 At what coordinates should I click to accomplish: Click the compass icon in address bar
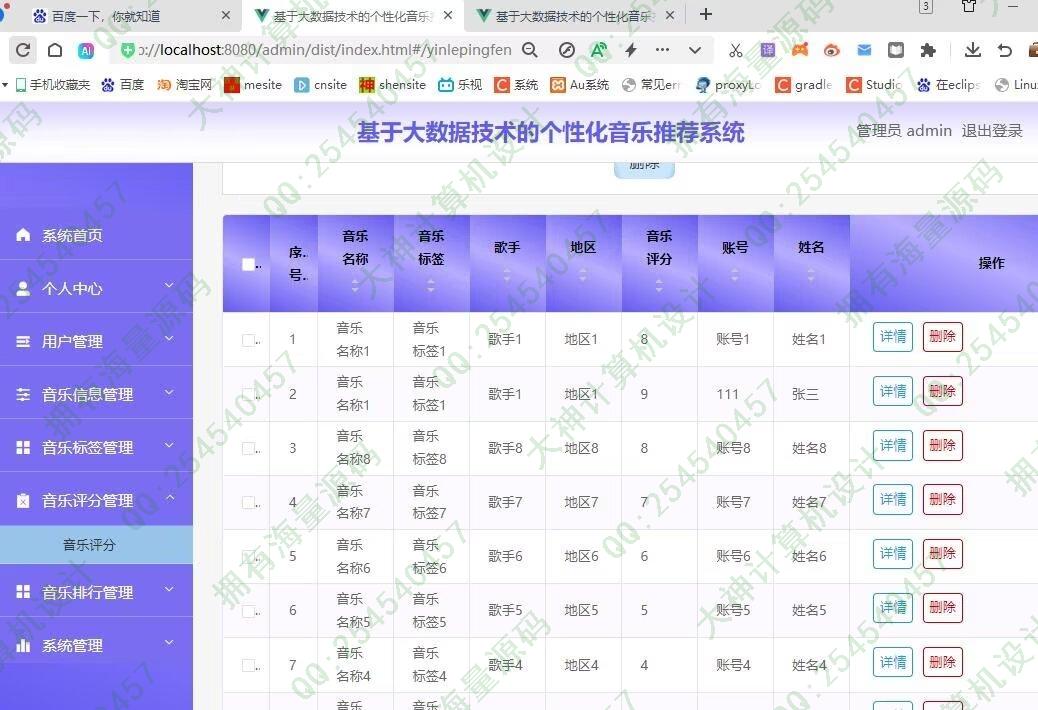pos(567,50)
